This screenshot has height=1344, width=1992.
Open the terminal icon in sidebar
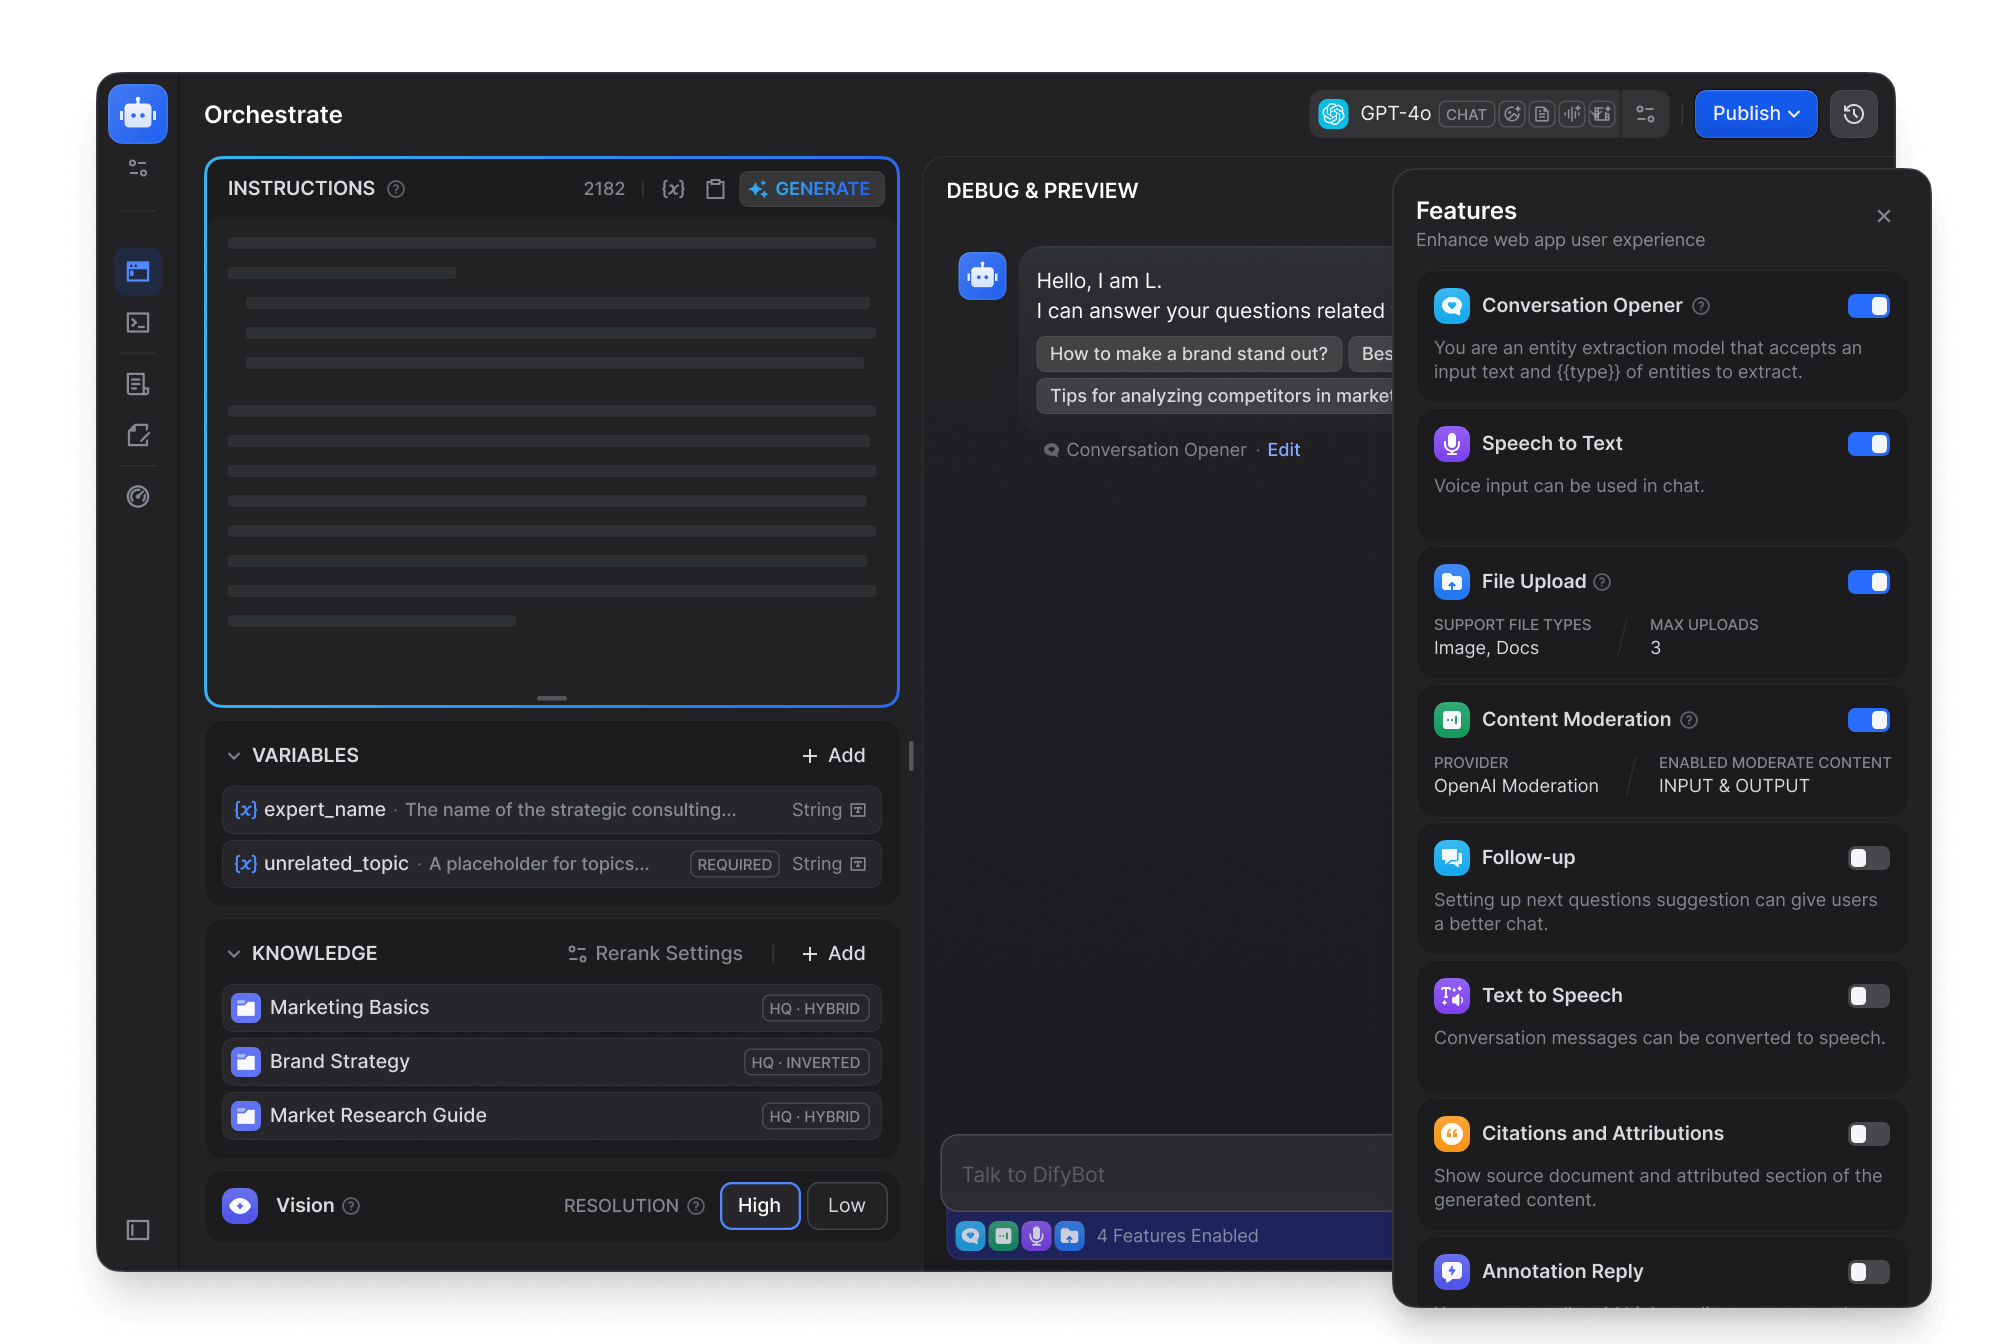click(x=138, y=323)
